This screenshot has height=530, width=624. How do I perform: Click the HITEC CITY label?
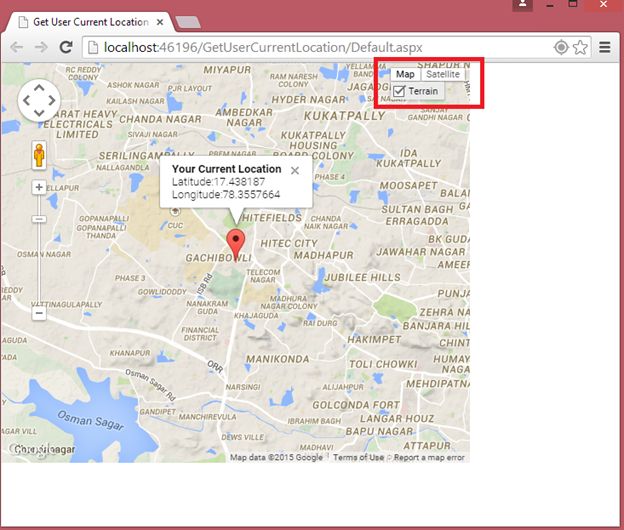289,243
